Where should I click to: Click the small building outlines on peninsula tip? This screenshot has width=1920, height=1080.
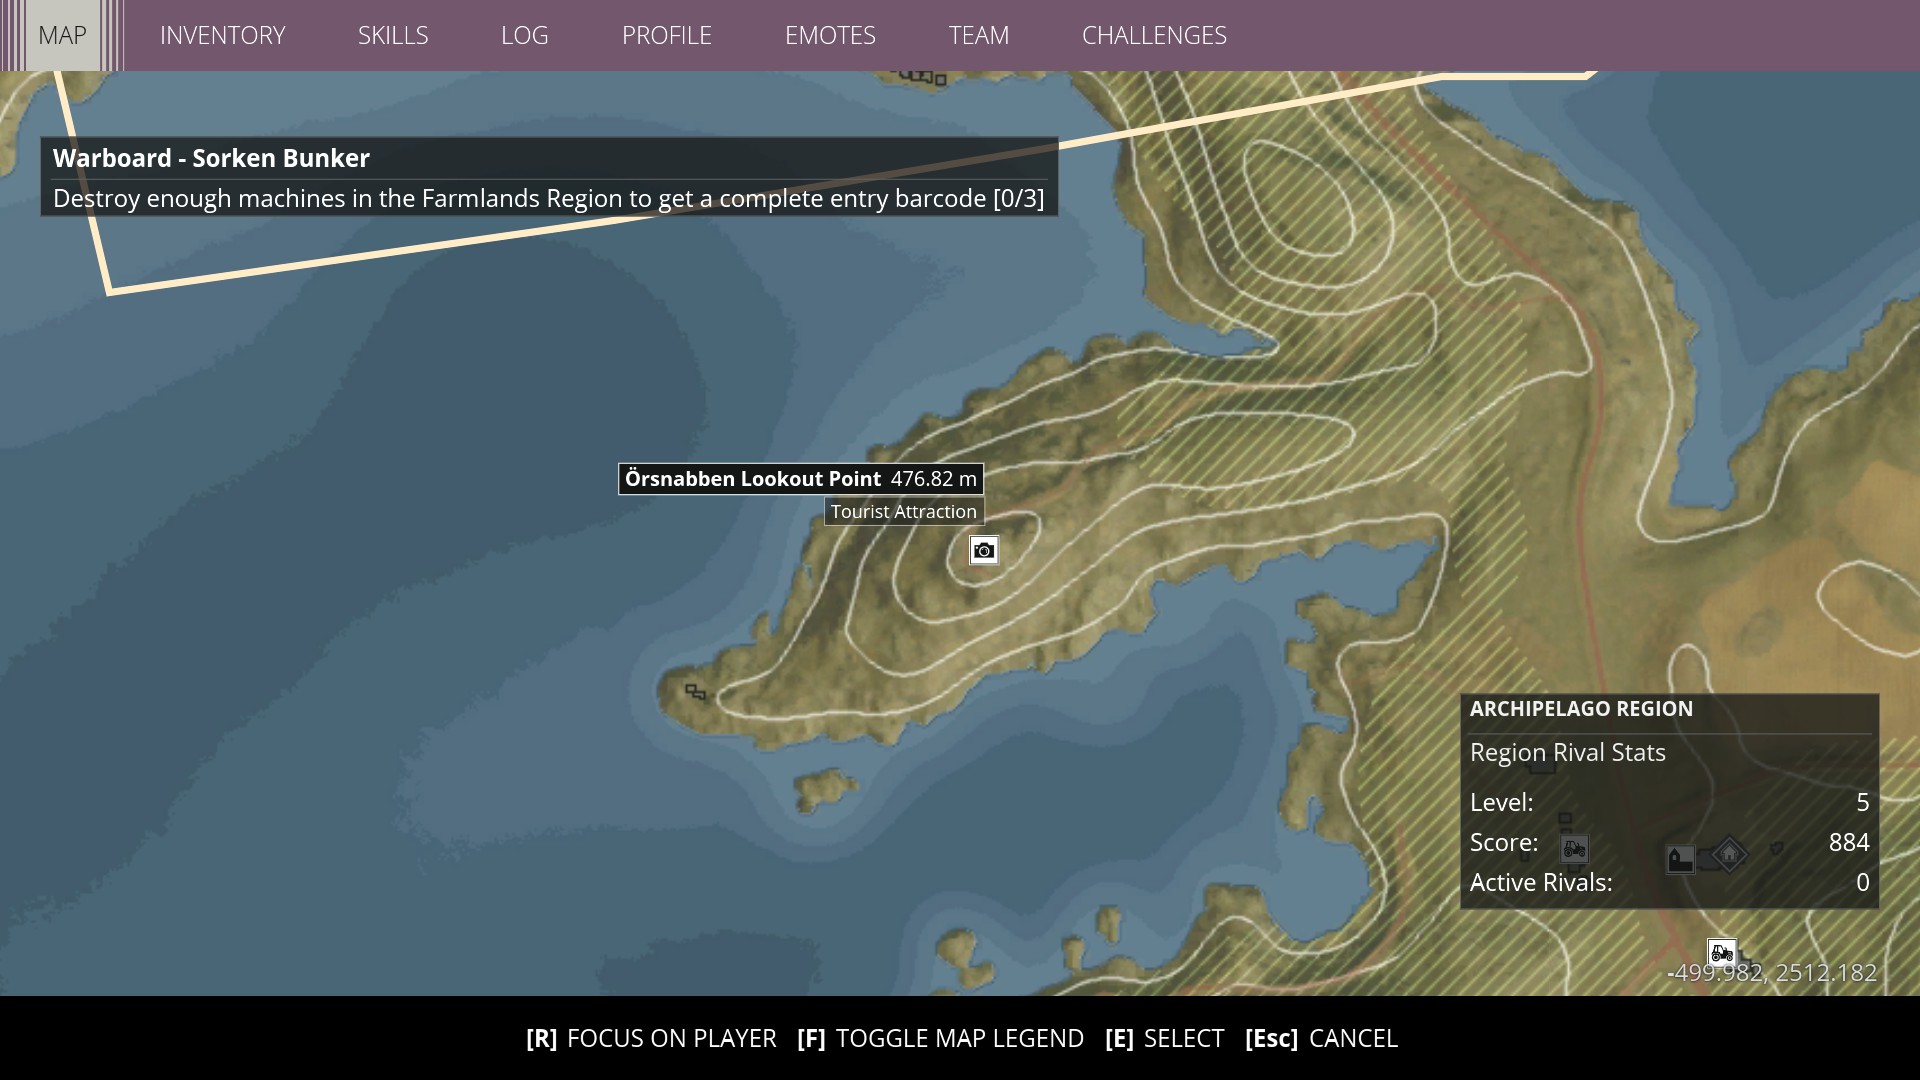tap(695, 691)
